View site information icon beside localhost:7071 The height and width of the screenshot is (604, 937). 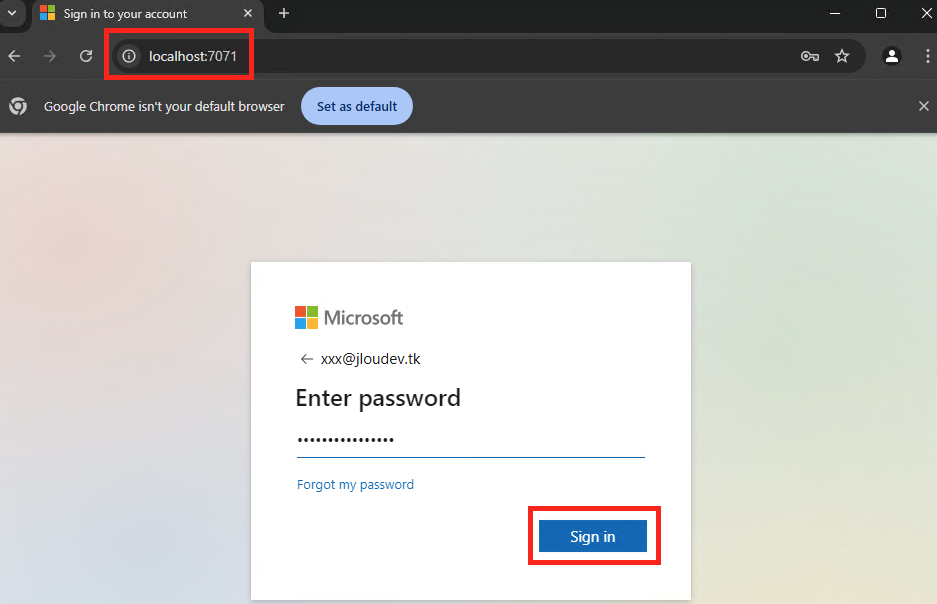(129, 56)
